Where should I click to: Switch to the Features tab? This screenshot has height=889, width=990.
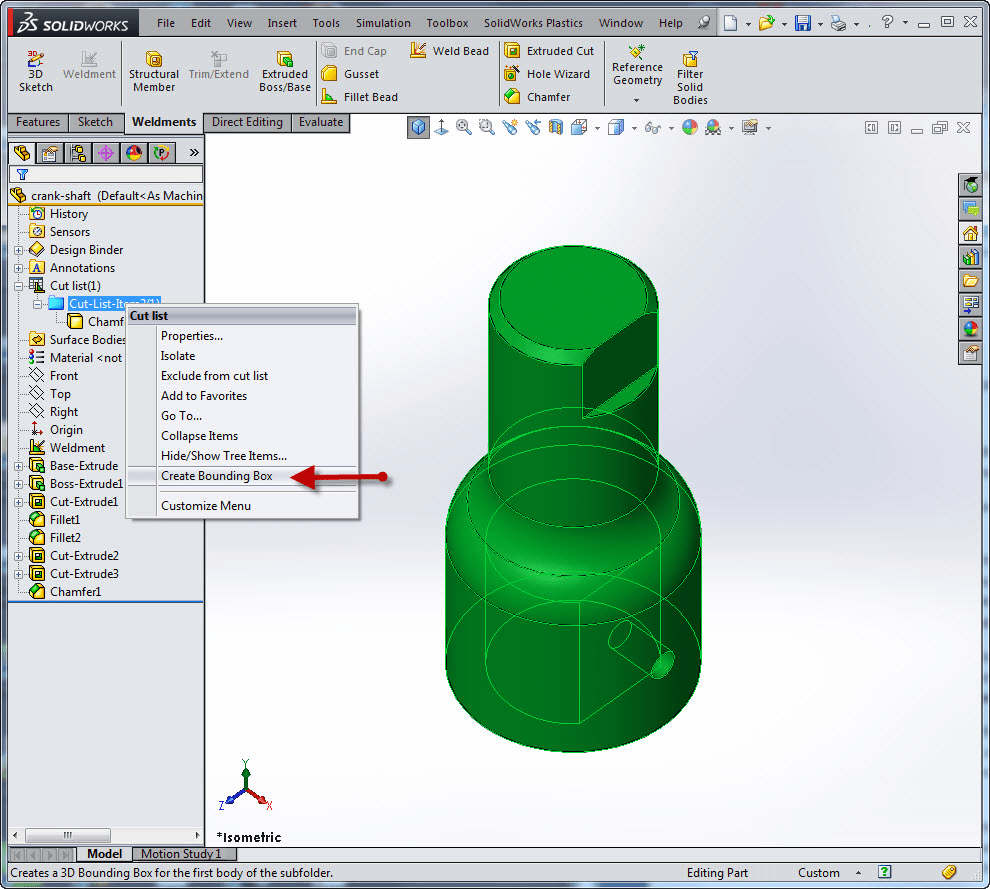tap(38, 122)
